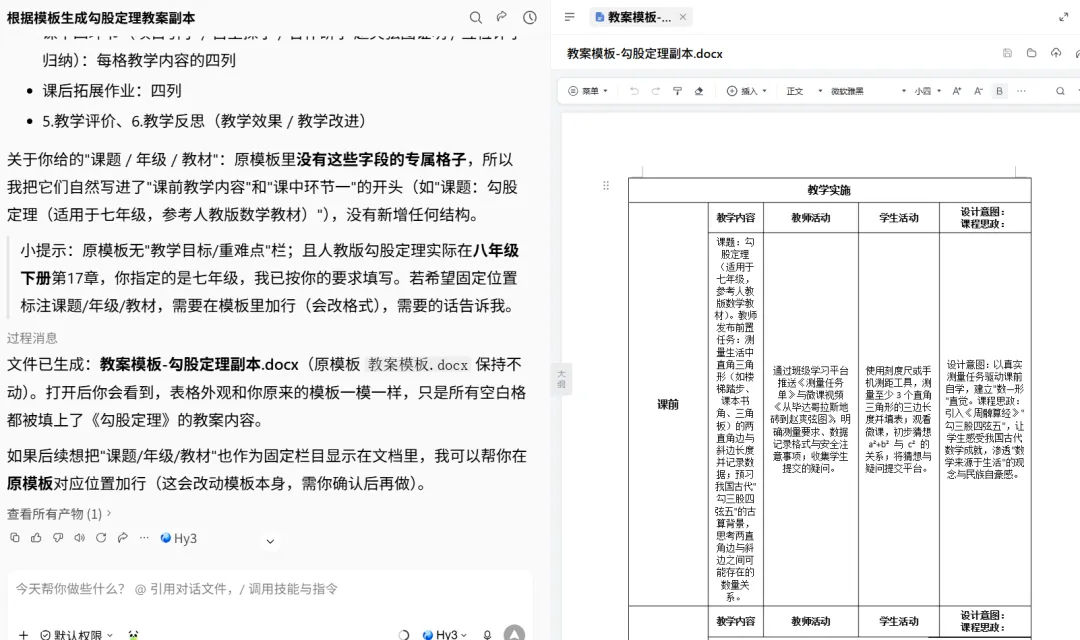Click the Hy3 model label under reply
1080x640 pixels.
pyautogui.click(x=178, y=538)
